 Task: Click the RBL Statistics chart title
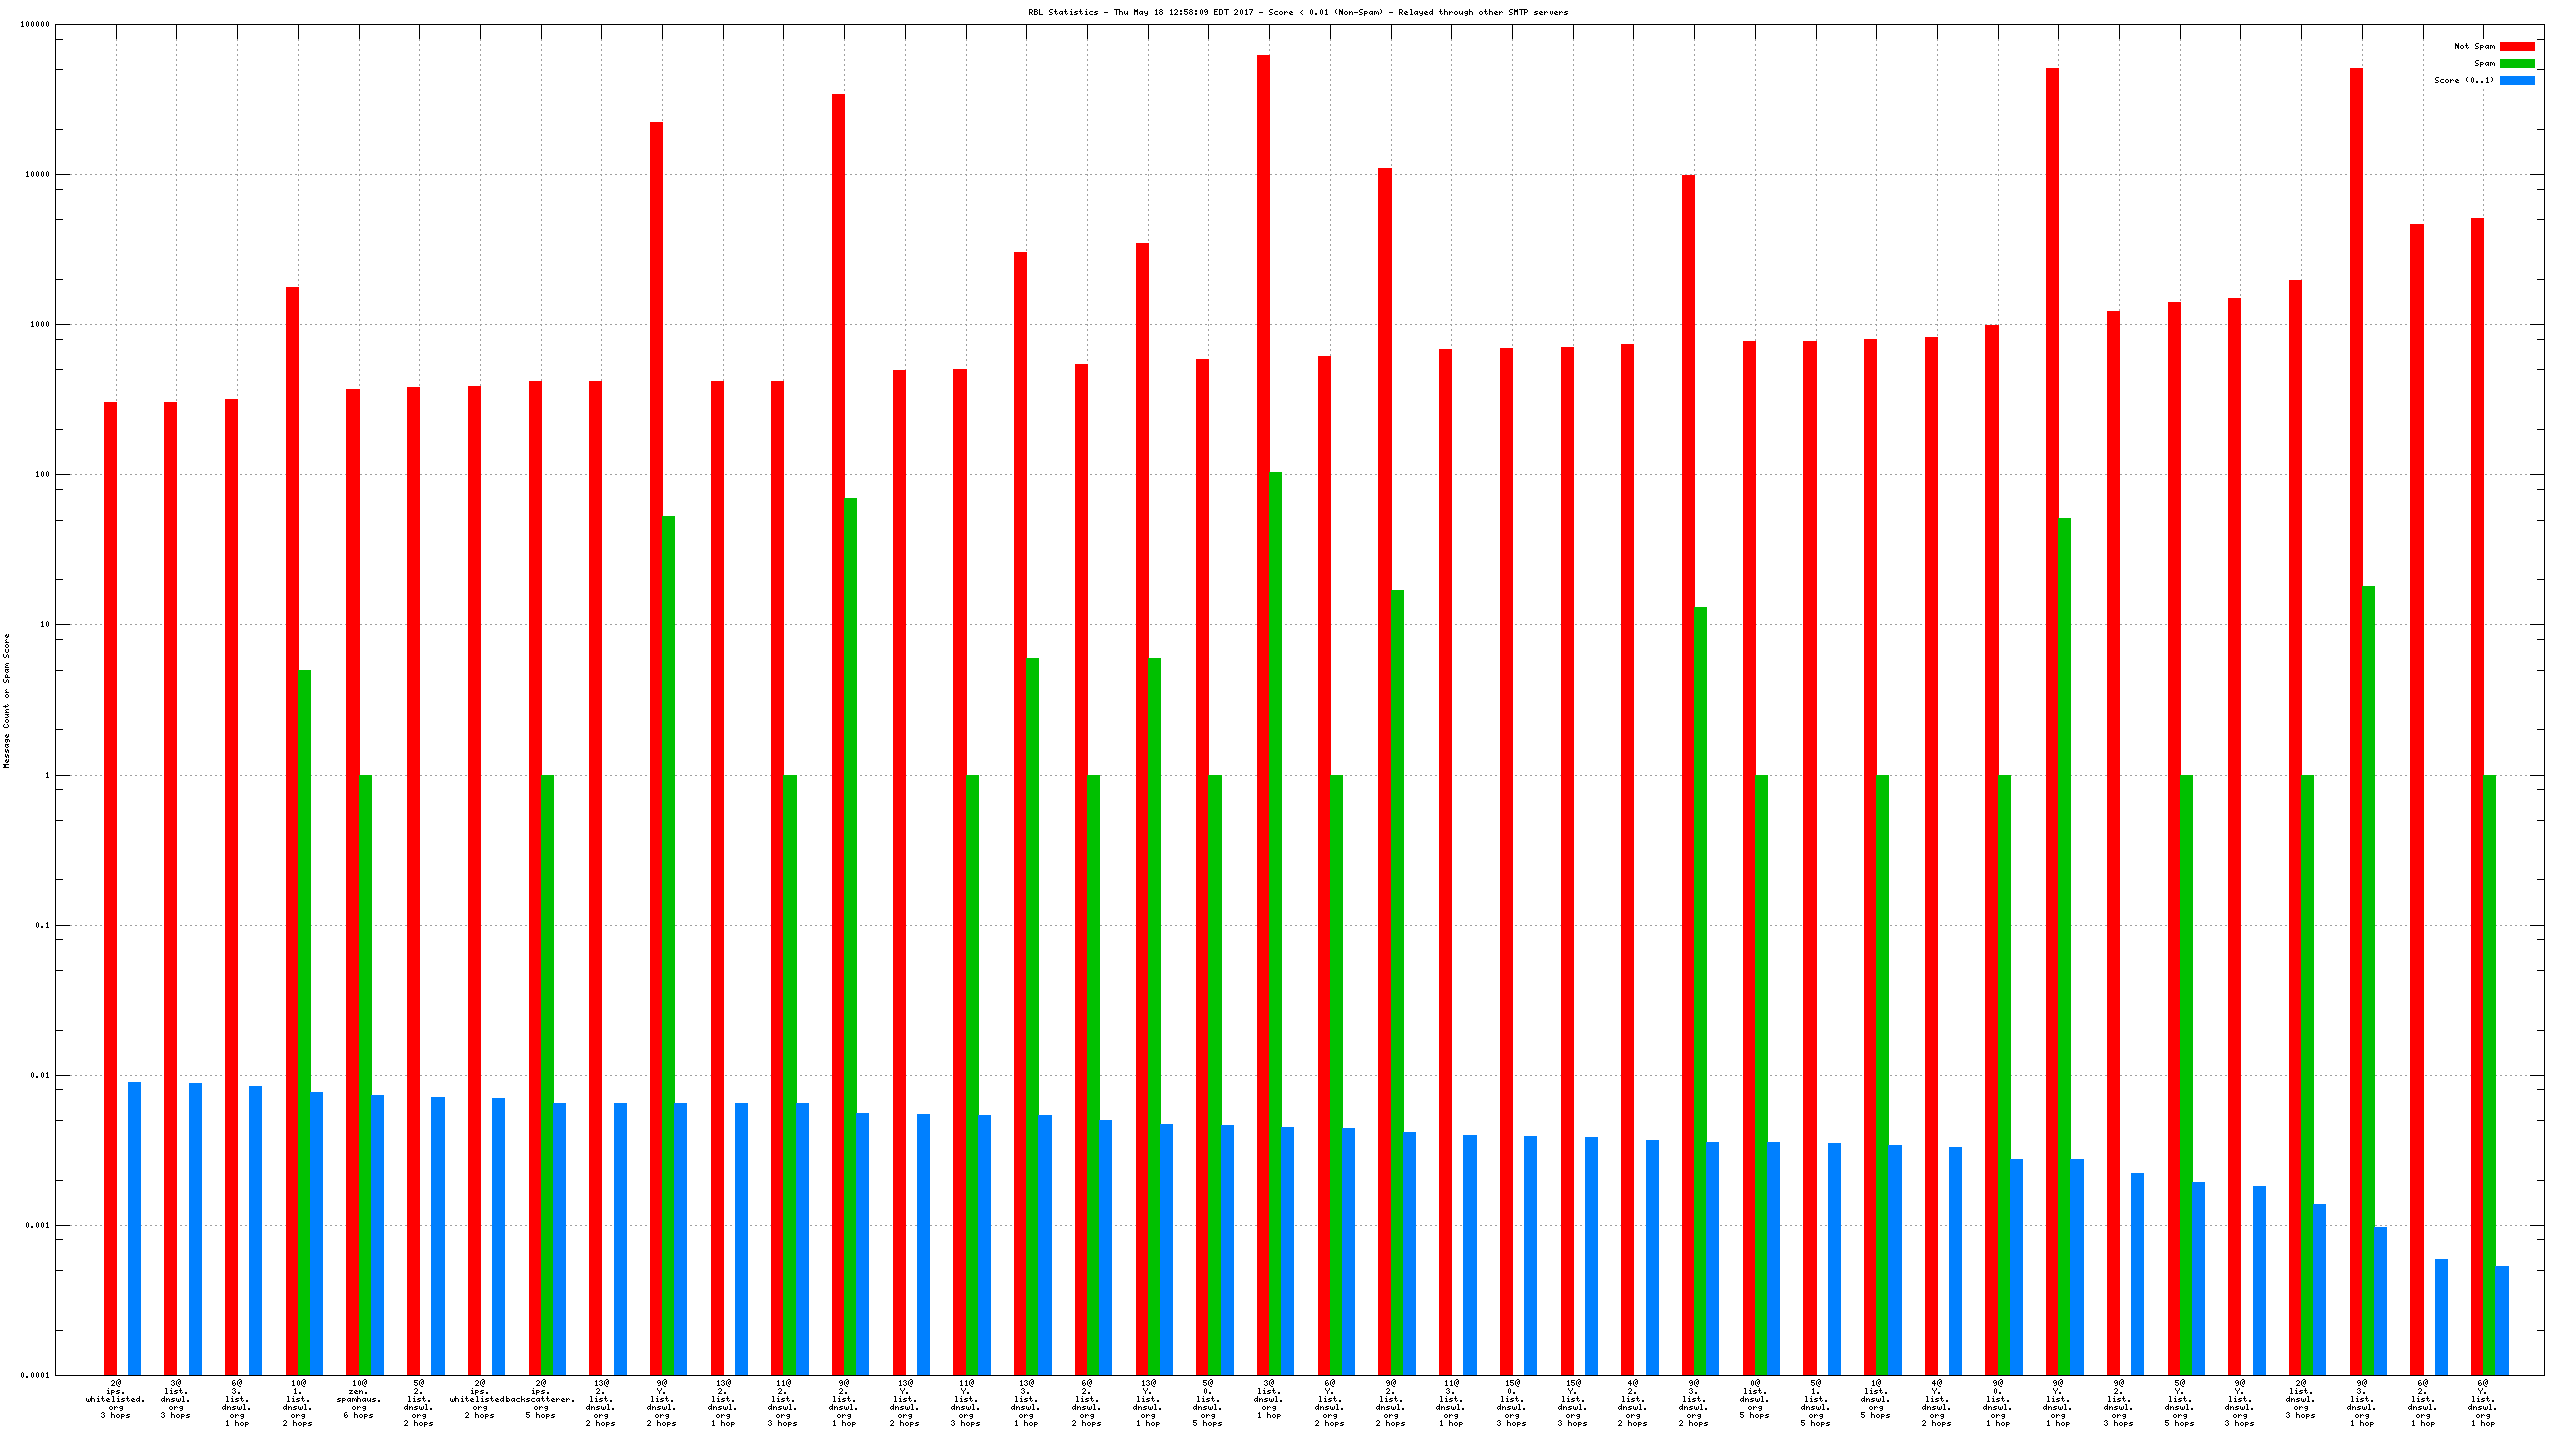pyautogui.click(x=1298, y=12)
